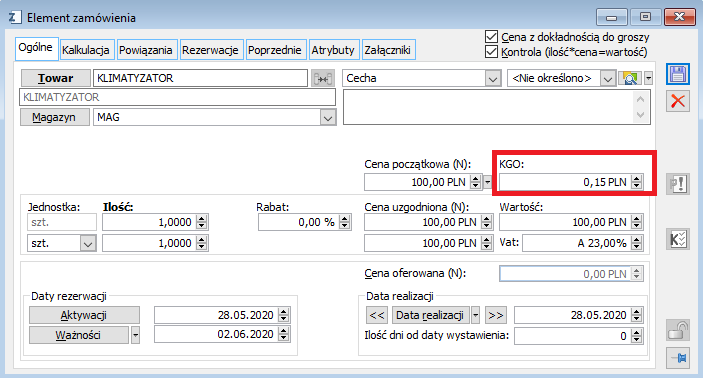Click the Wartość spinner
This screenshot has width=703, height=378.
click(x=636, y=222)
